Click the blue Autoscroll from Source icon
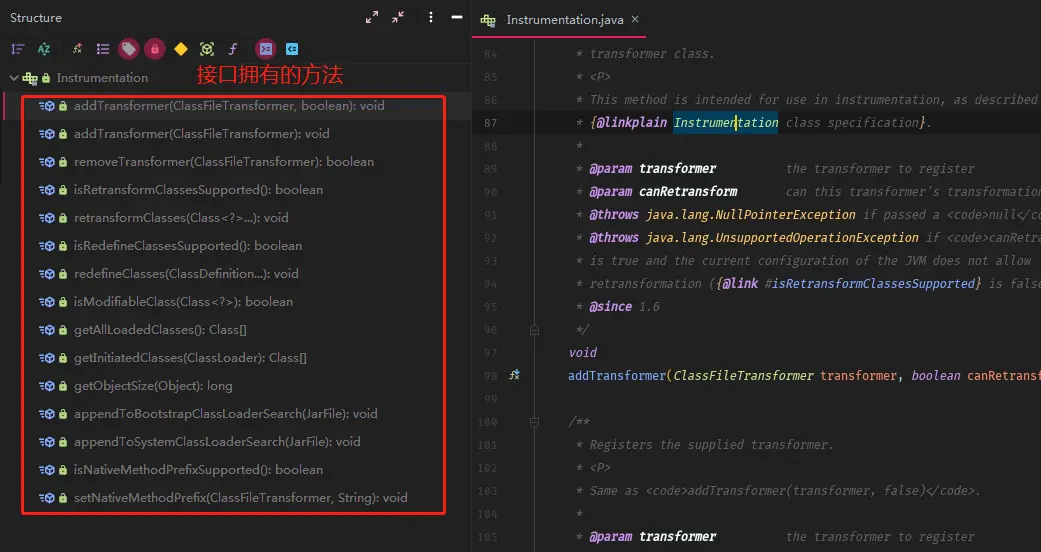This screenshot has height=552, width=1041. point(291,49)
